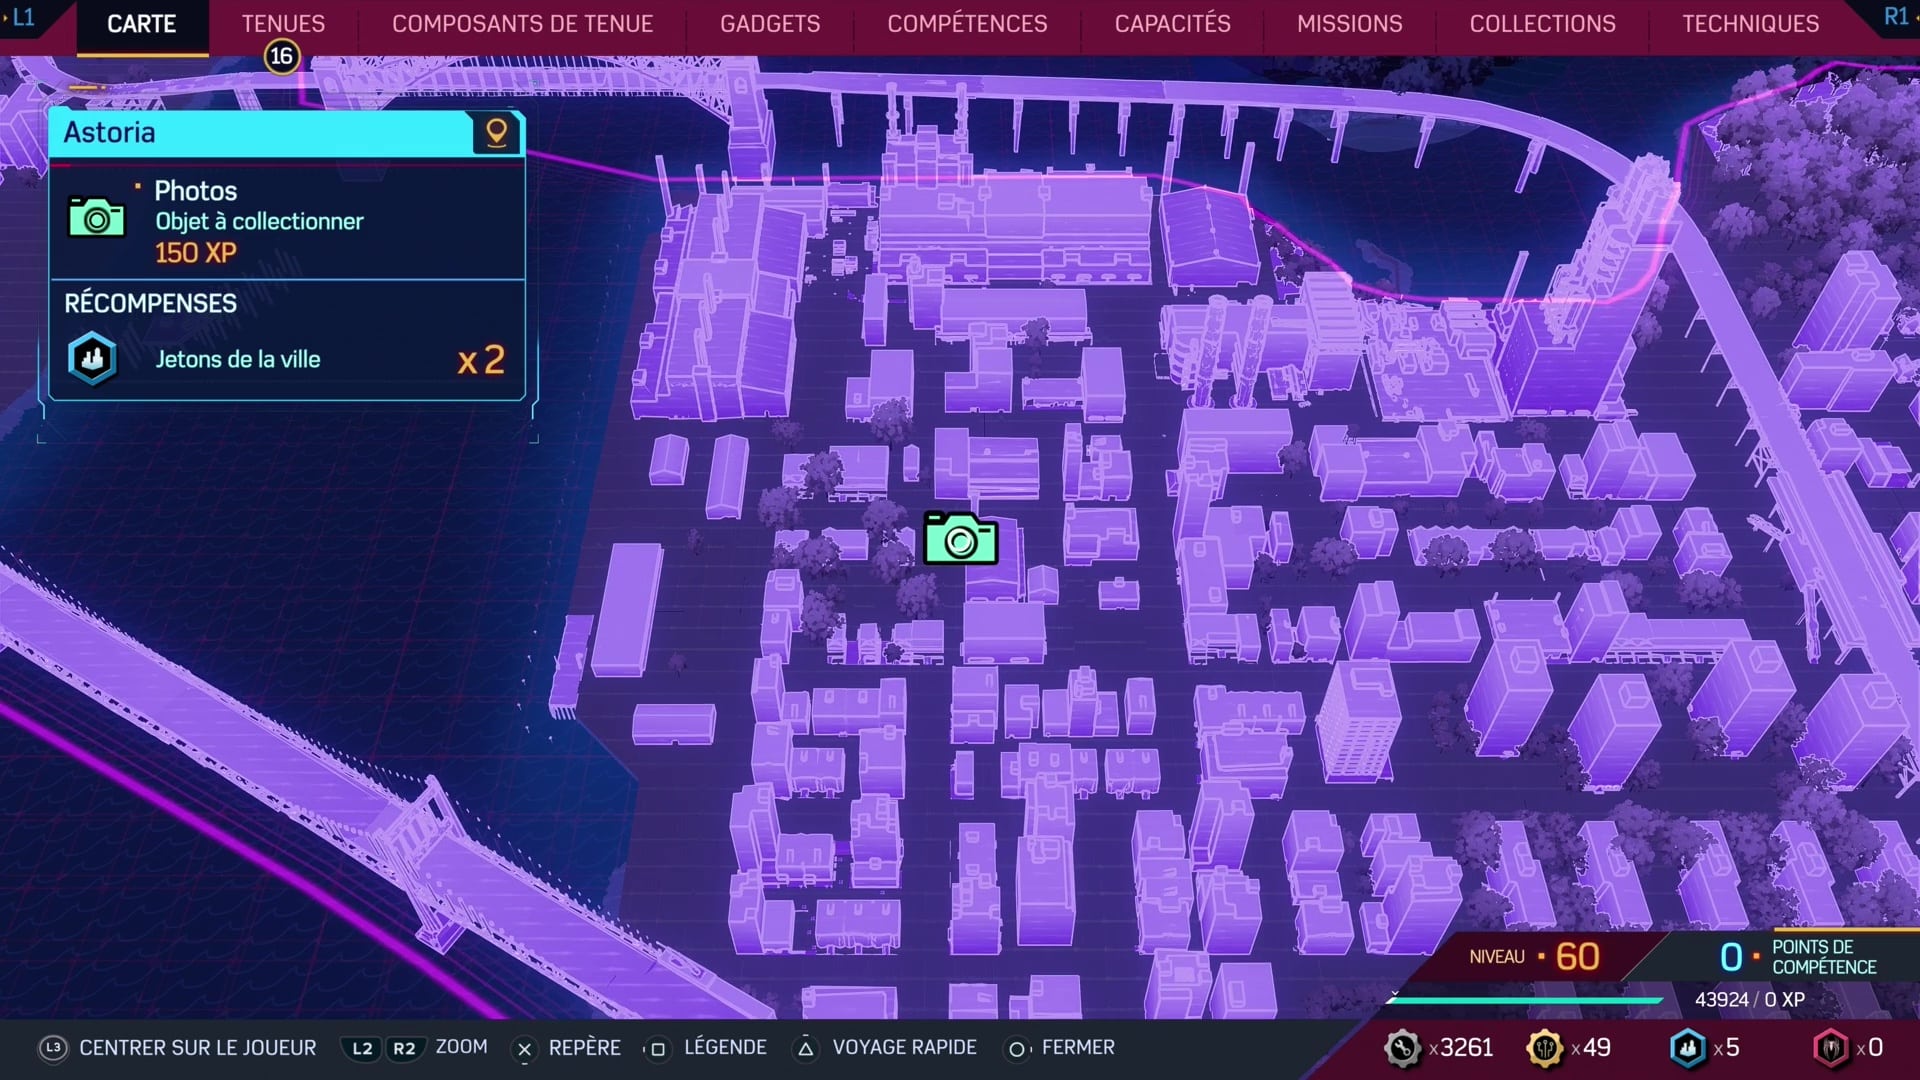
Task: Select the MISSIONS tab
Action: pos(1349,24)
